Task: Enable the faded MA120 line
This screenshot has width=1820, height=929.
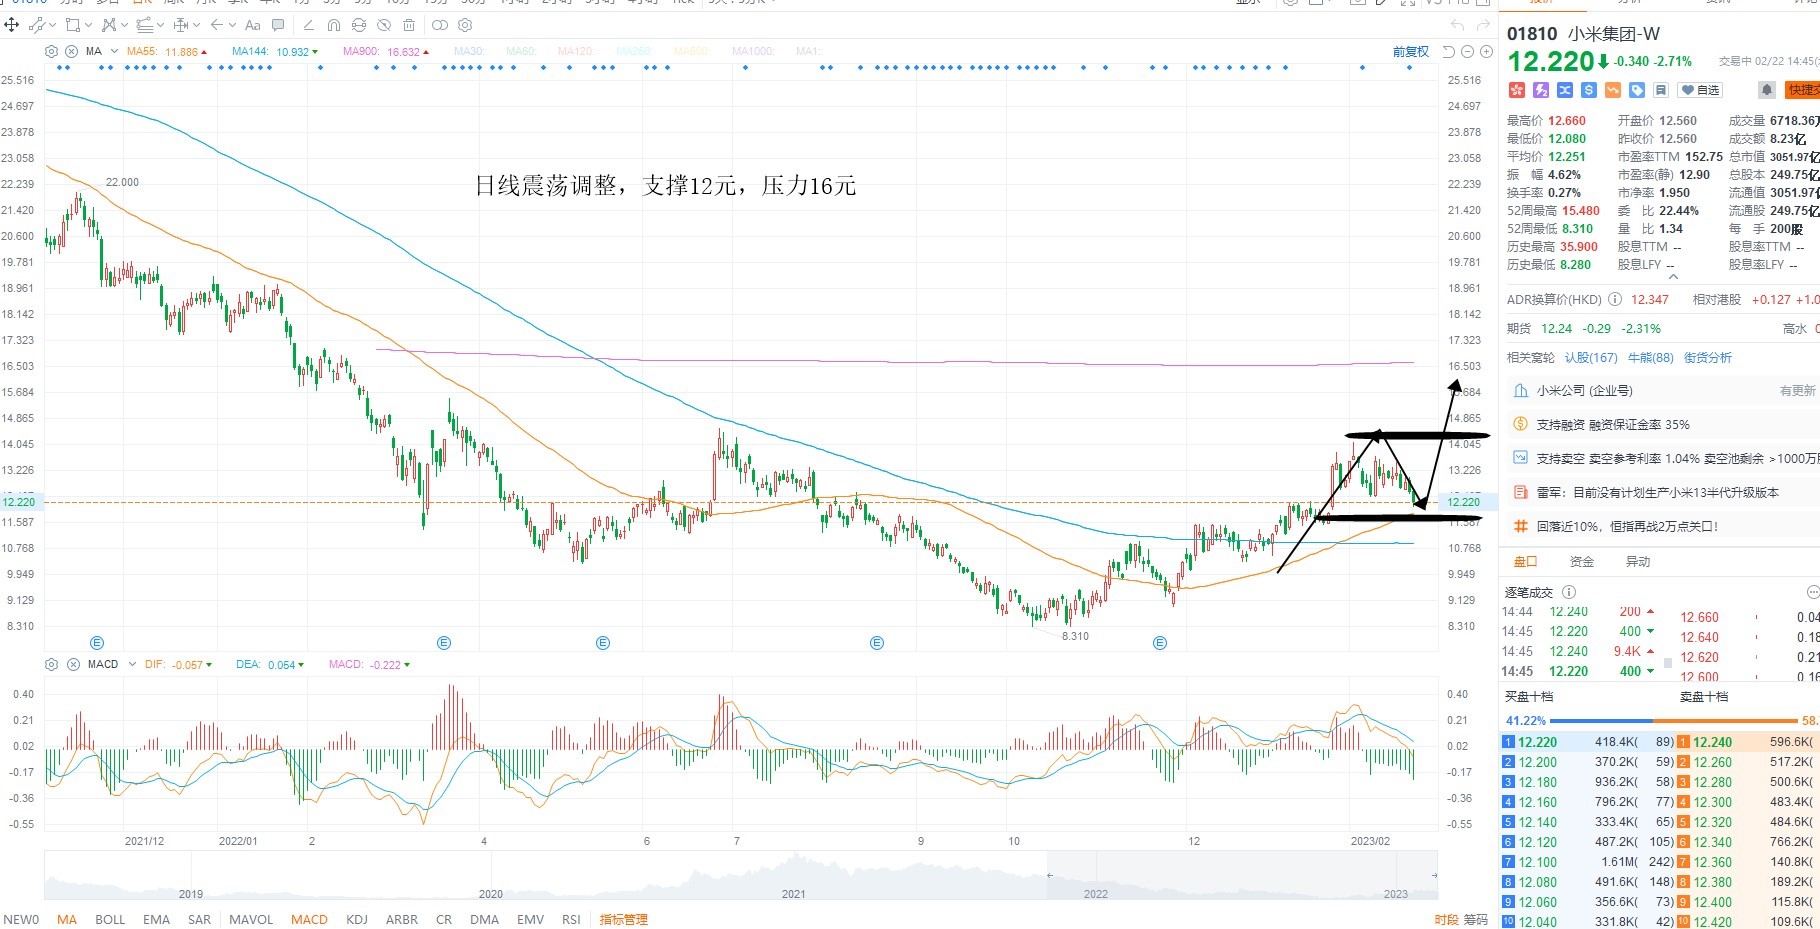Action: click(576, 51)
